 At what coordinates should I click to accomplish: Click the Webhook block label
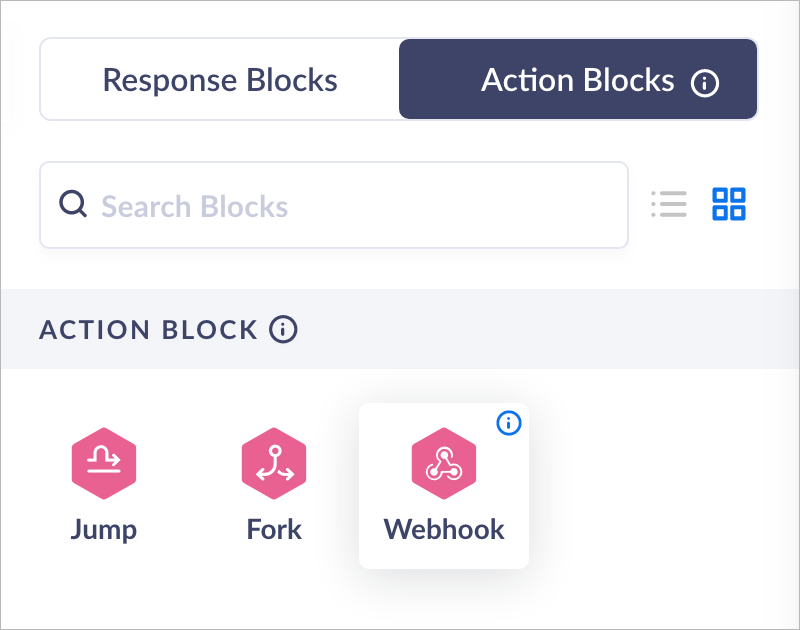pyautogui.click(x=444, y=529)
